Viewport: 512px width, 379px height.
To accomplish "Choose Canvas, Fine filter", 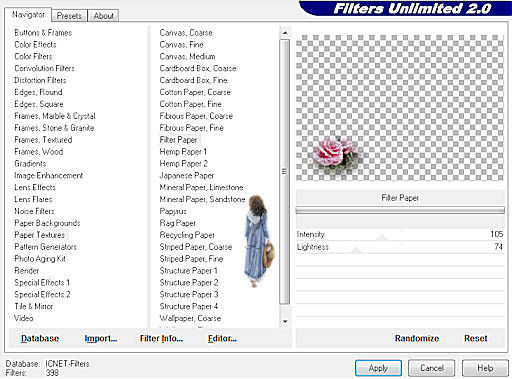I will click(x=182, y=45).
